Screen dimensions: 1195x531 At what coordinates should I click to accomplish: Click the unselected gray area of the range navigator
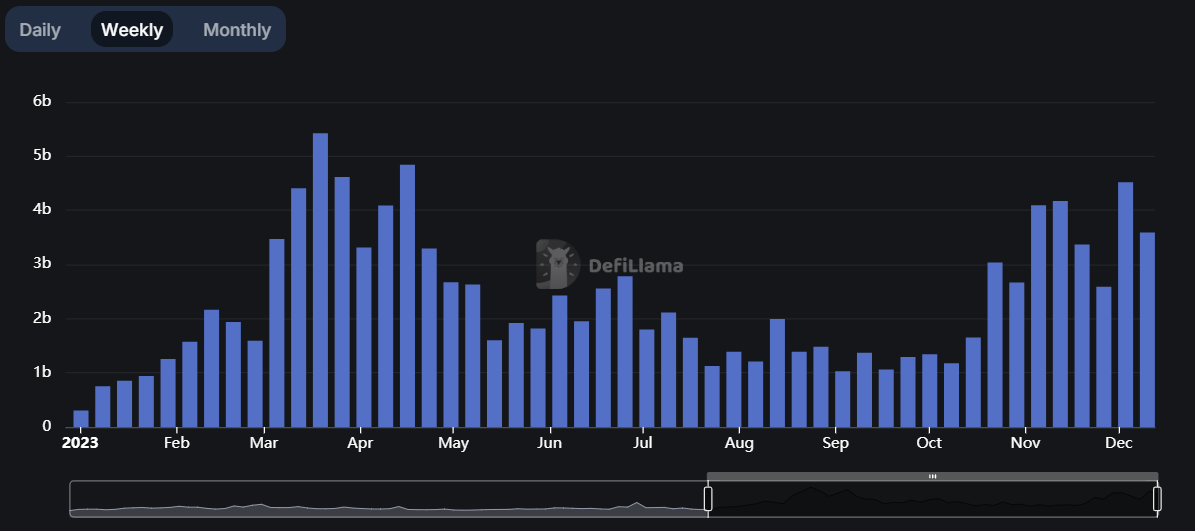pos(389,499)
